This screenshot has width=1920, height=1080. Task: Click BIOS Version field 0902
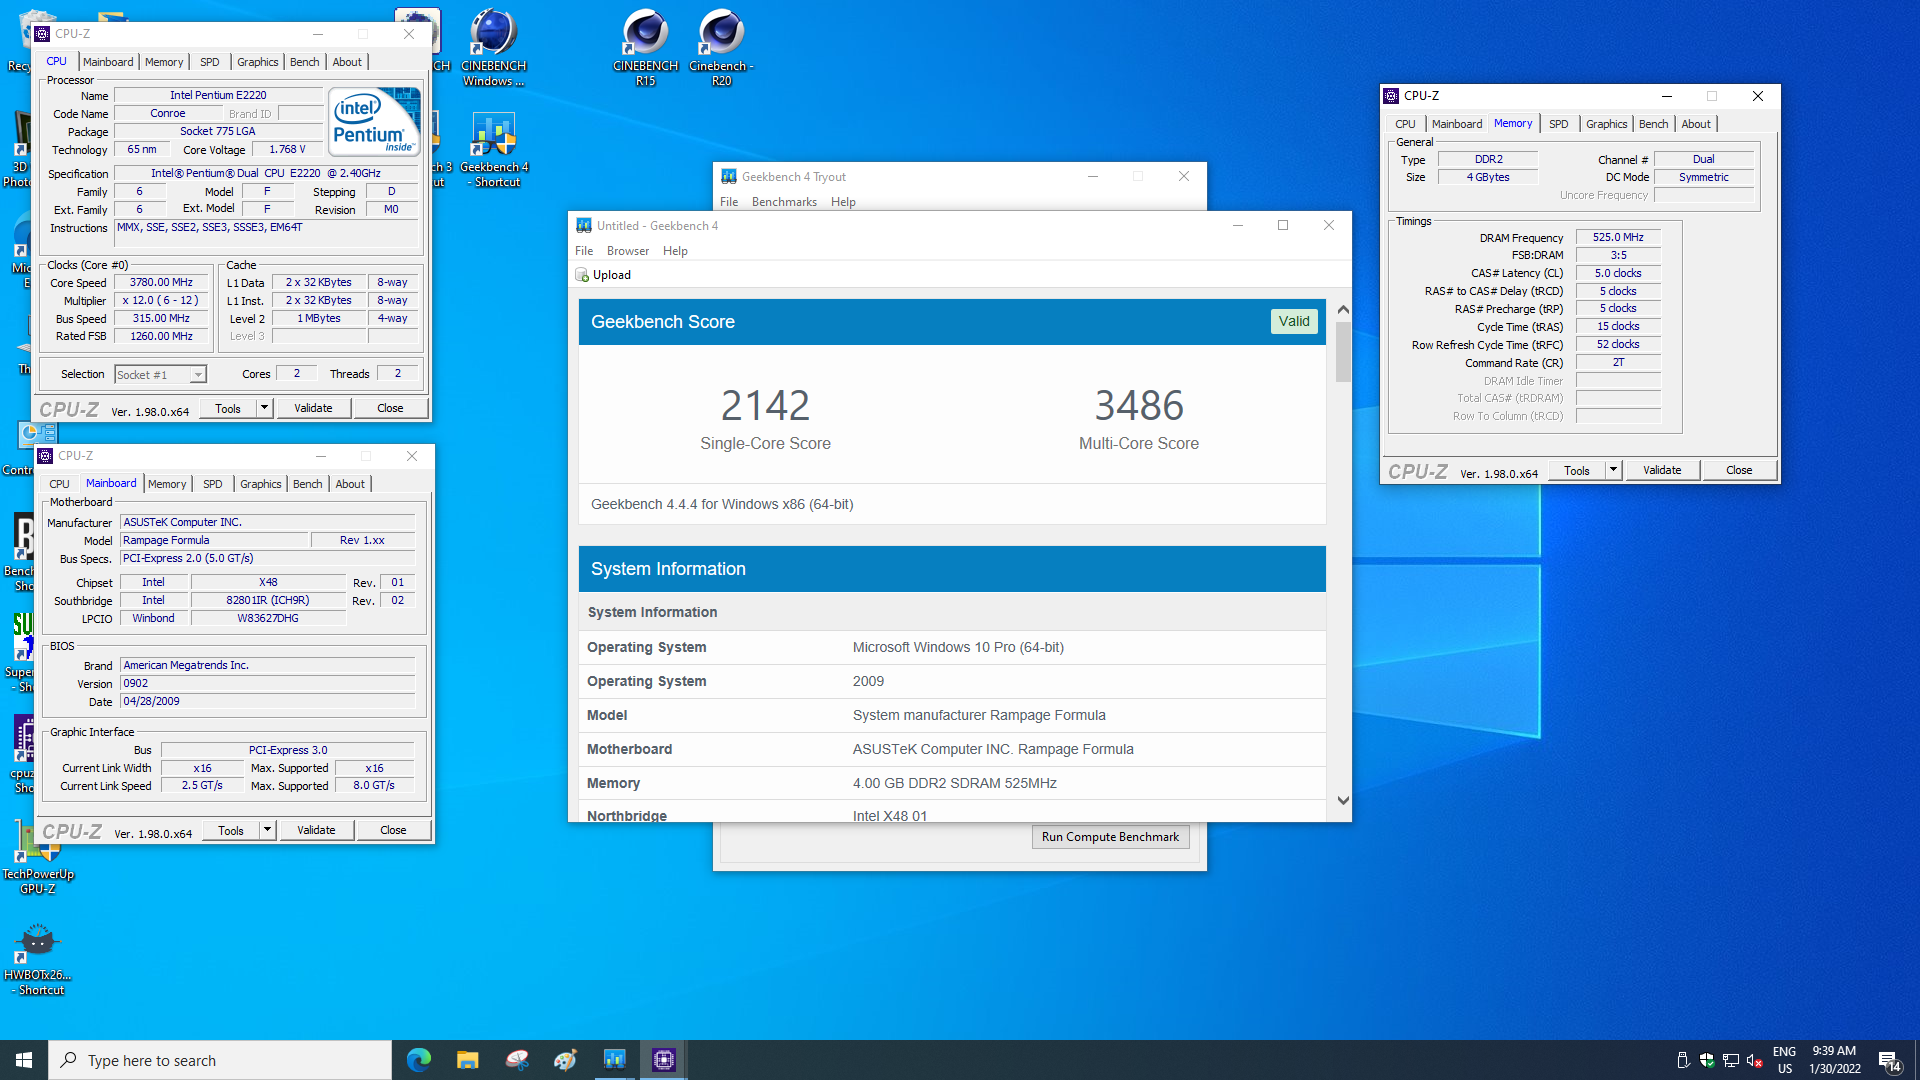[x=267, y=684]
